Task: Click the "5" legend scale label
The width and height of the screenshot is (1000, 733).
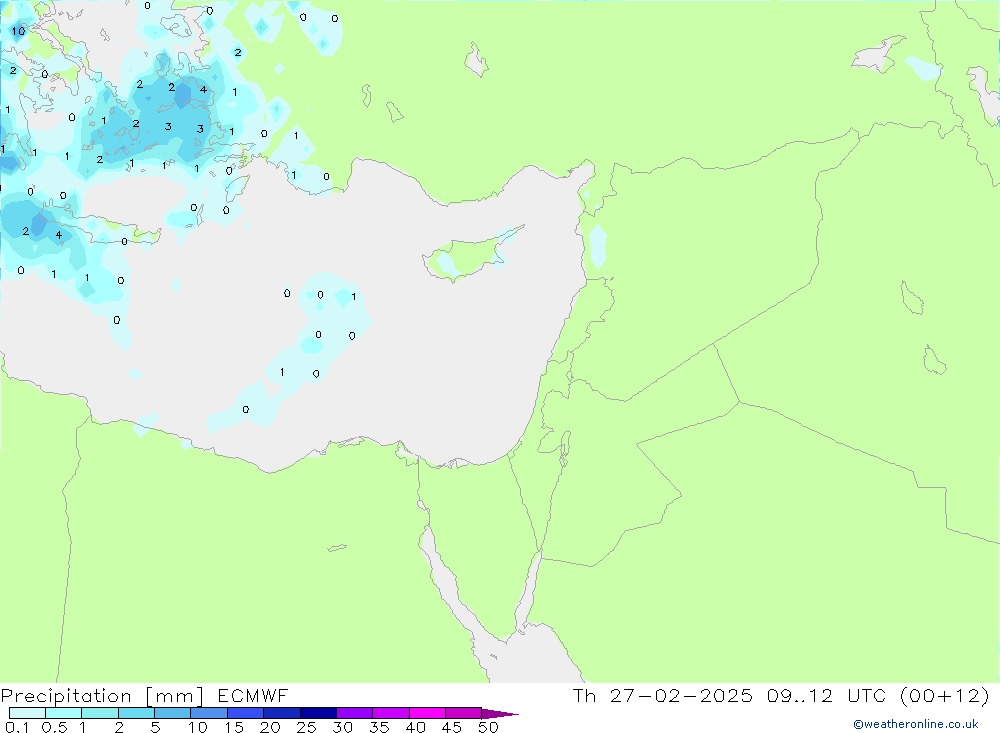Action: [x=155, y=727]
